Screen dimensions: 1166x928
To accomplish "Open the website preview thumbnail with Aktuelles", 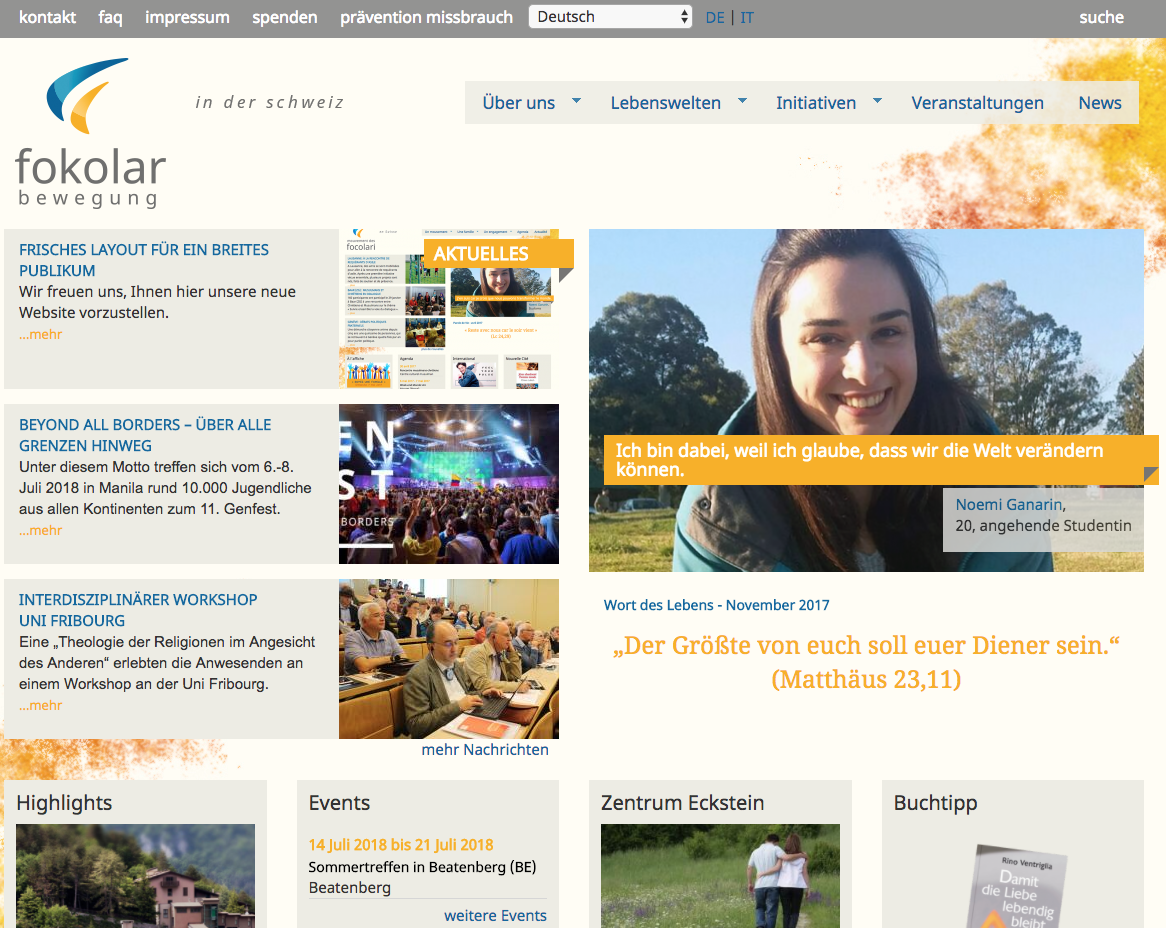I will (449, 309).
